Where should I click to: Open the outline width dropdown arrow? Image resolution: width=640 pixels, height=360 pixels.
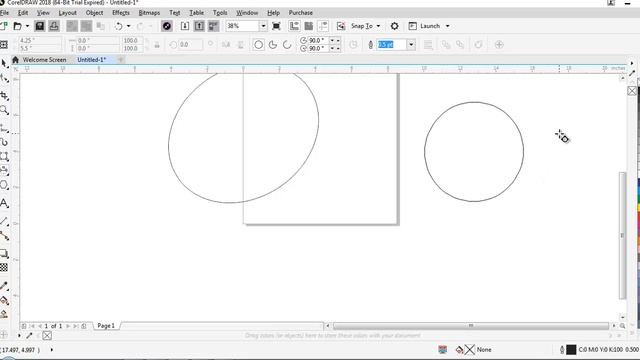pos(411,44)
